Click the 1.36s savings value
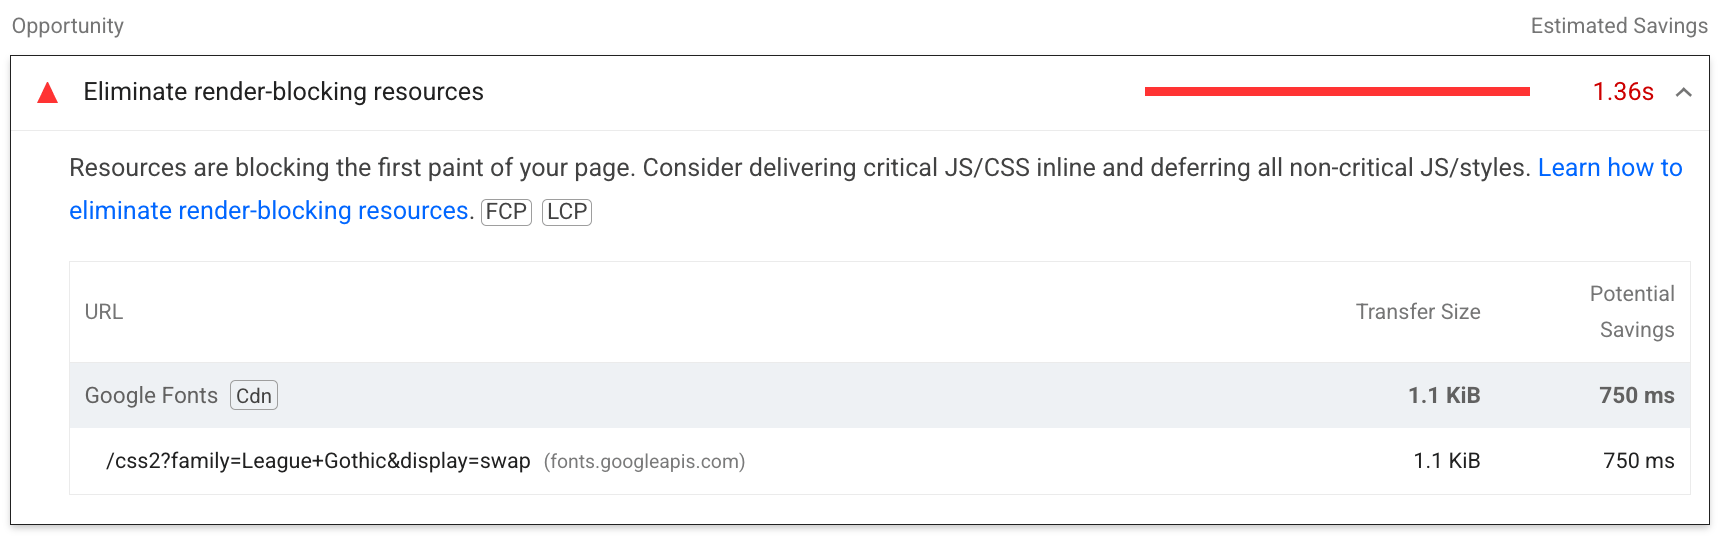 pyautogui.click(x=1622, y=92)
